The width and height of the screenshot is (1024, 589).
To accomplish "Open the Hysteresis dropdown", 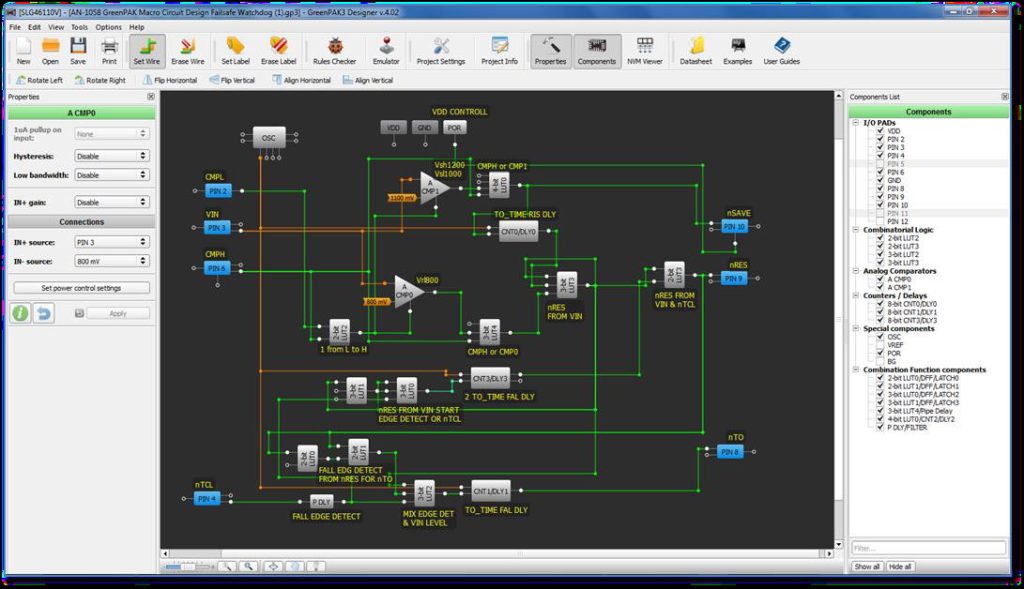I will point(111,156).
